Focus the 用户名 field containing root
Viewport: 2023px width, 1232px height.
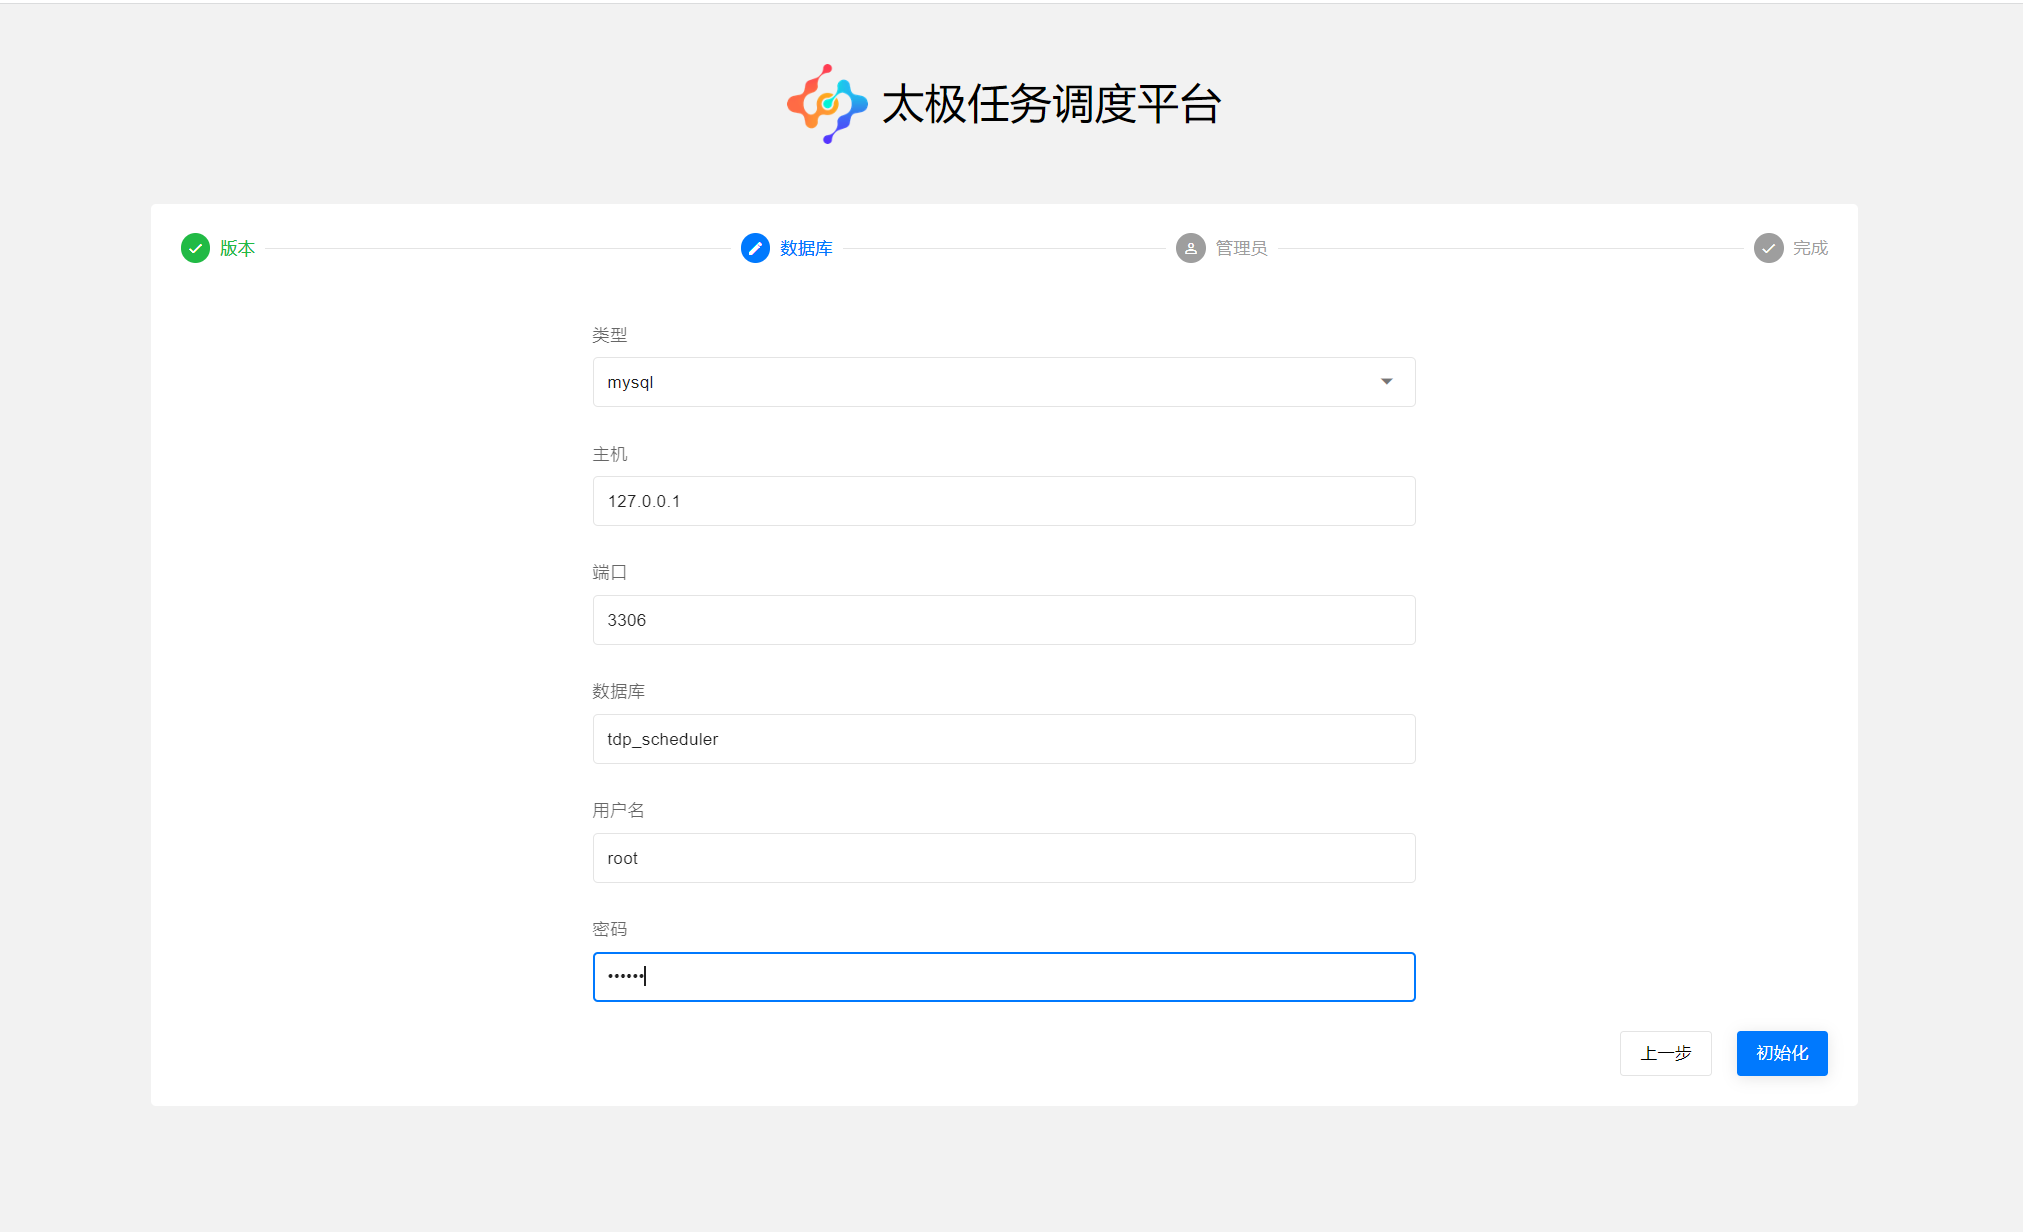(1004, 858)
